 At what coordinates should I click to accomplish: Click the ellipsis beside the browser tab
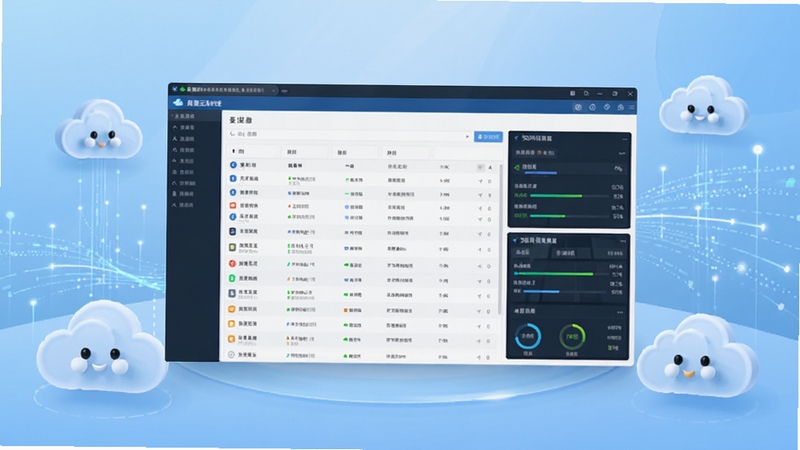pyautogui.click(x=284, y=91)
